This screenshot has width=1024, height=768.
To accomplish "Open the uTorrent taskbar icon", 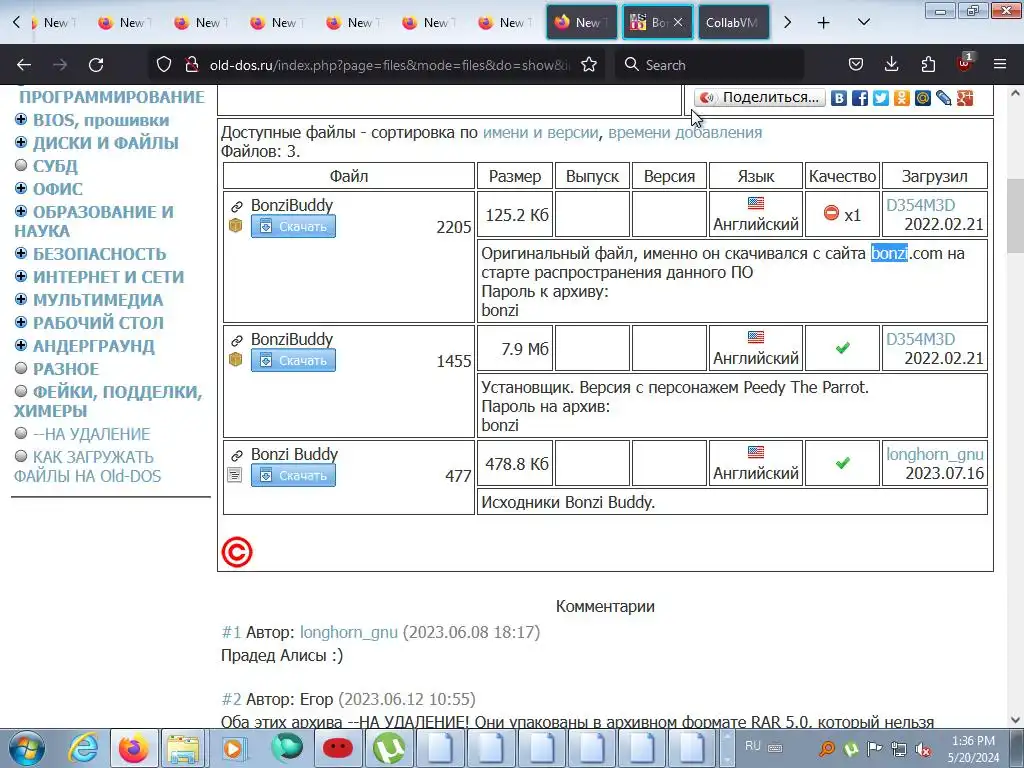I will tap(389, 748).
